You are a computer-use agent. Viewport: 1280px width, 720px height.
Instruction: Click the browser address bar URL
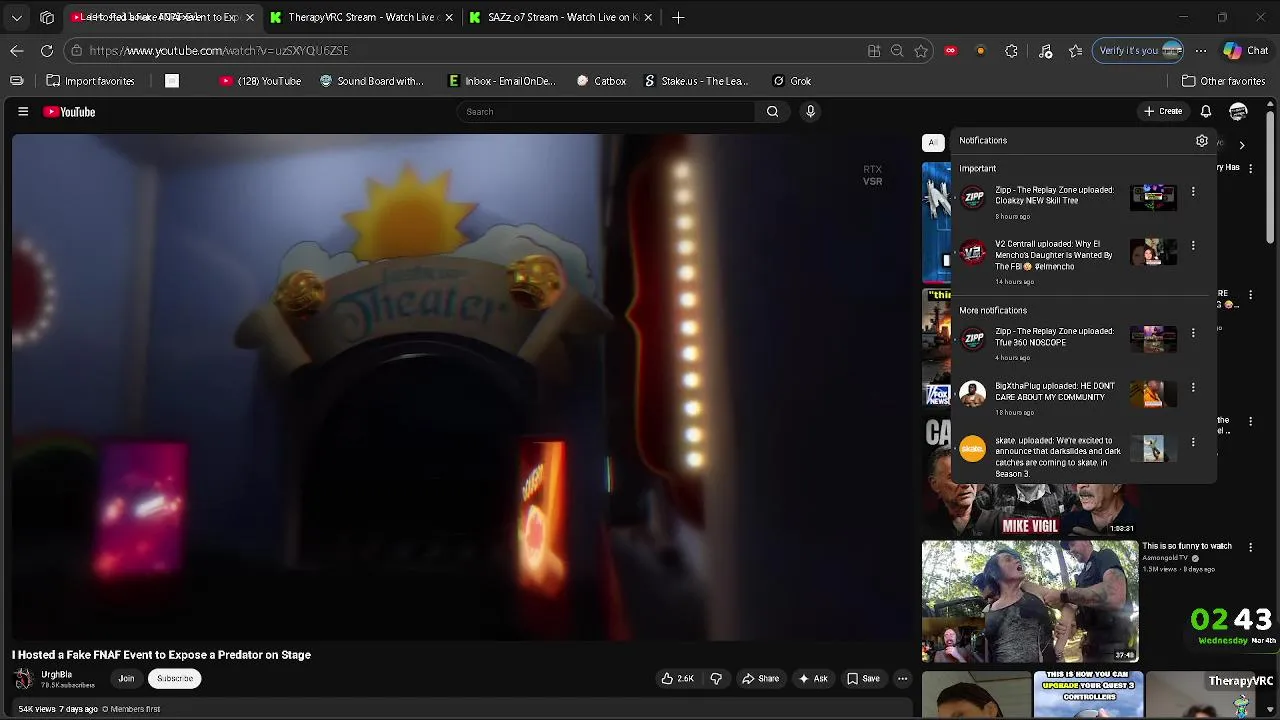pos(218,51)
